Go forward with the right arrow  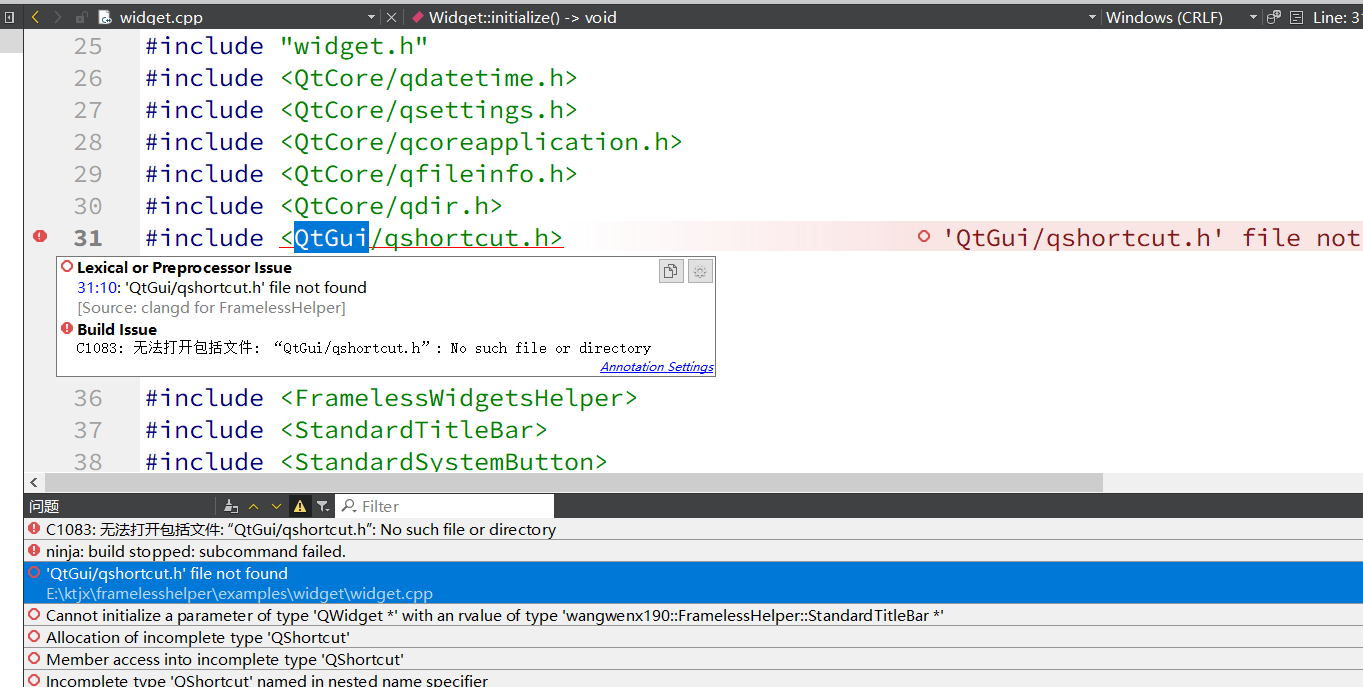pyautogui.click(x=58, y=17)
